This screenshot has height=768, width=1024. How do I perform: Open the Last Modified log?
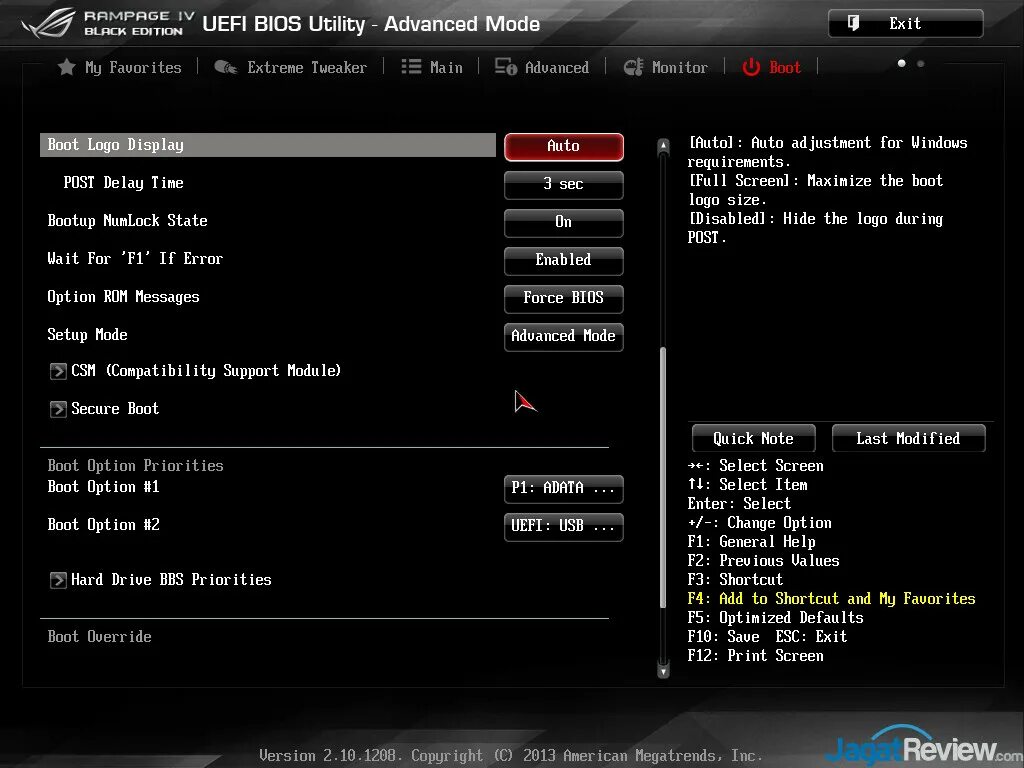pos(908,438)
